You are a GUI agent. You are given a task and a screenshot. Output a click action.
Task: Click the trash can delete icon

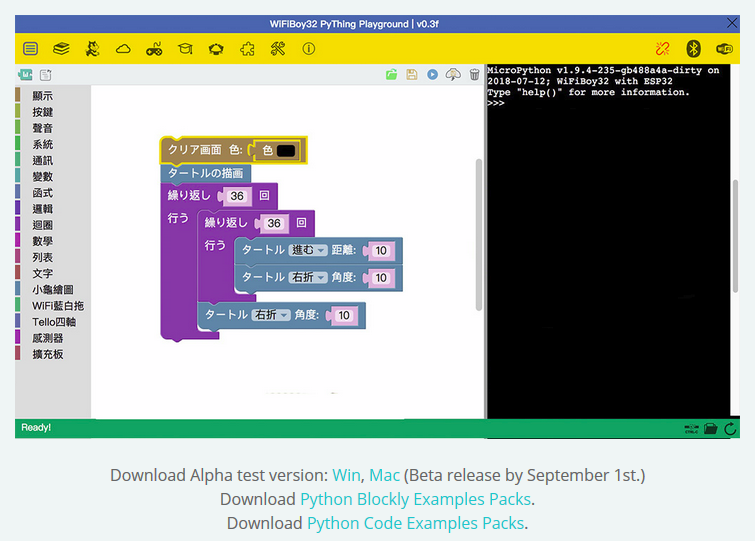tap(474, 75)
